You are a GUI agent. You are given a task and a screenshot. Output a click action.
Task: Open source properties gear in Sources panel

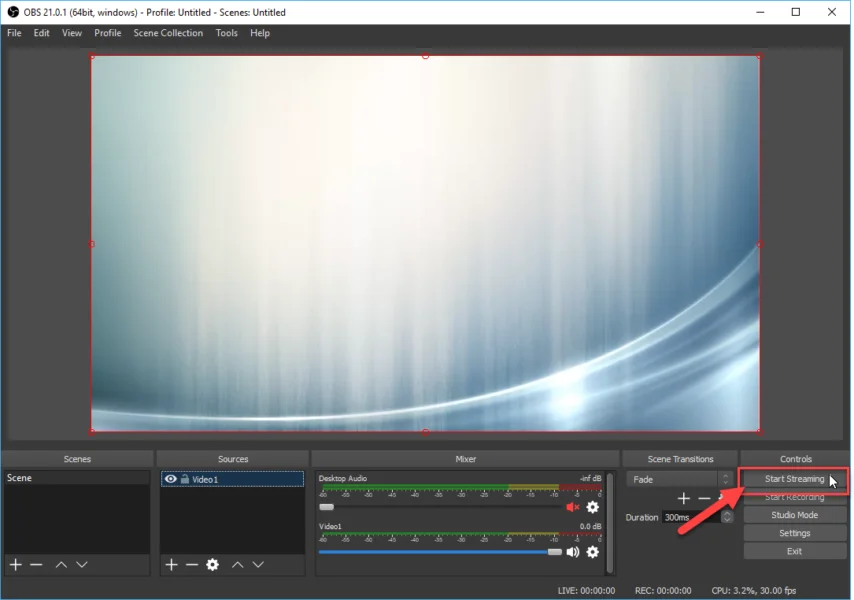(212, 565)
